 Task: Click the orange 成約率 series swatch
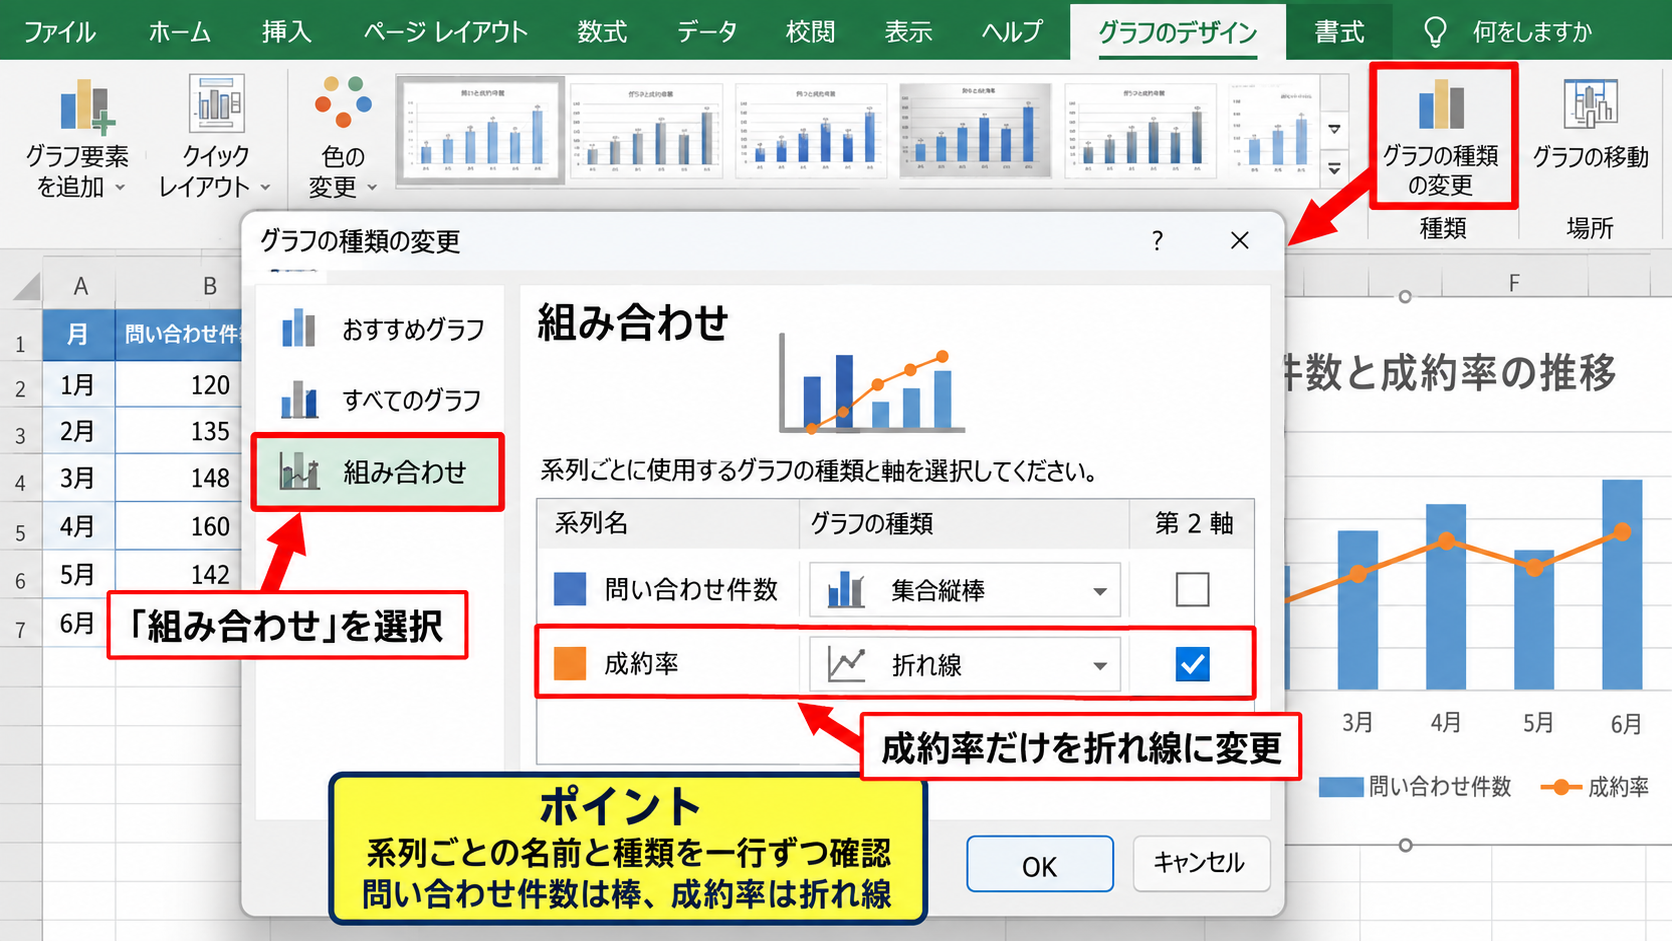pos(570,663)
